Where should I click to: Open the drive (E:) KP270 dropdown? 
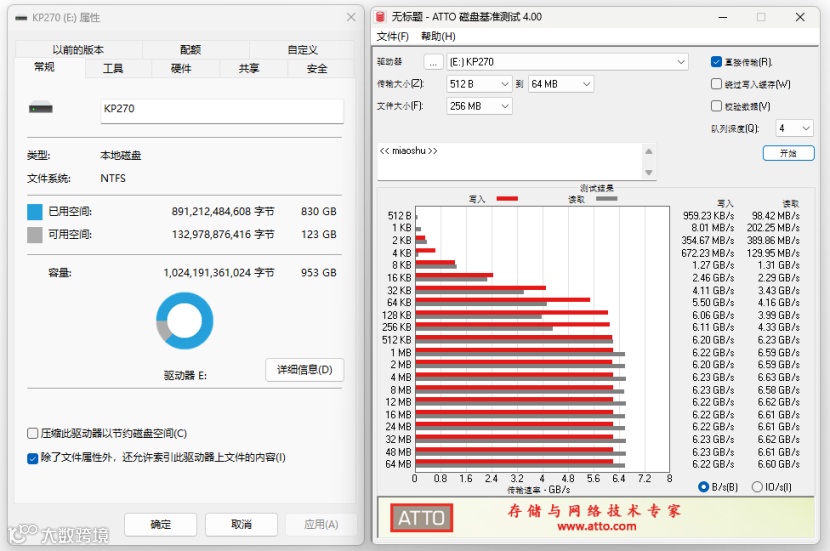[x=567, y=62]
